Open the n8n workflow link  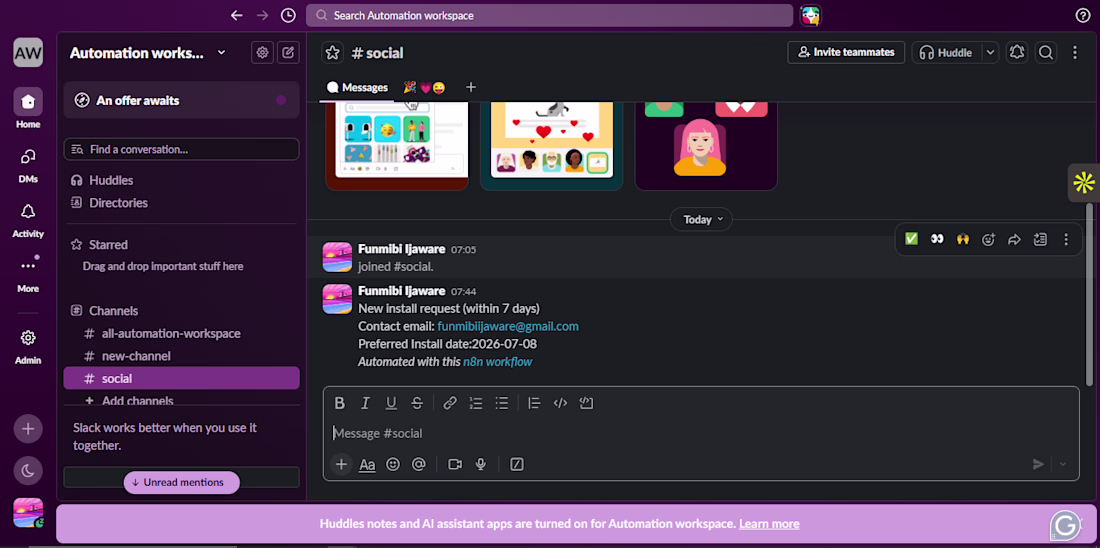497,362
